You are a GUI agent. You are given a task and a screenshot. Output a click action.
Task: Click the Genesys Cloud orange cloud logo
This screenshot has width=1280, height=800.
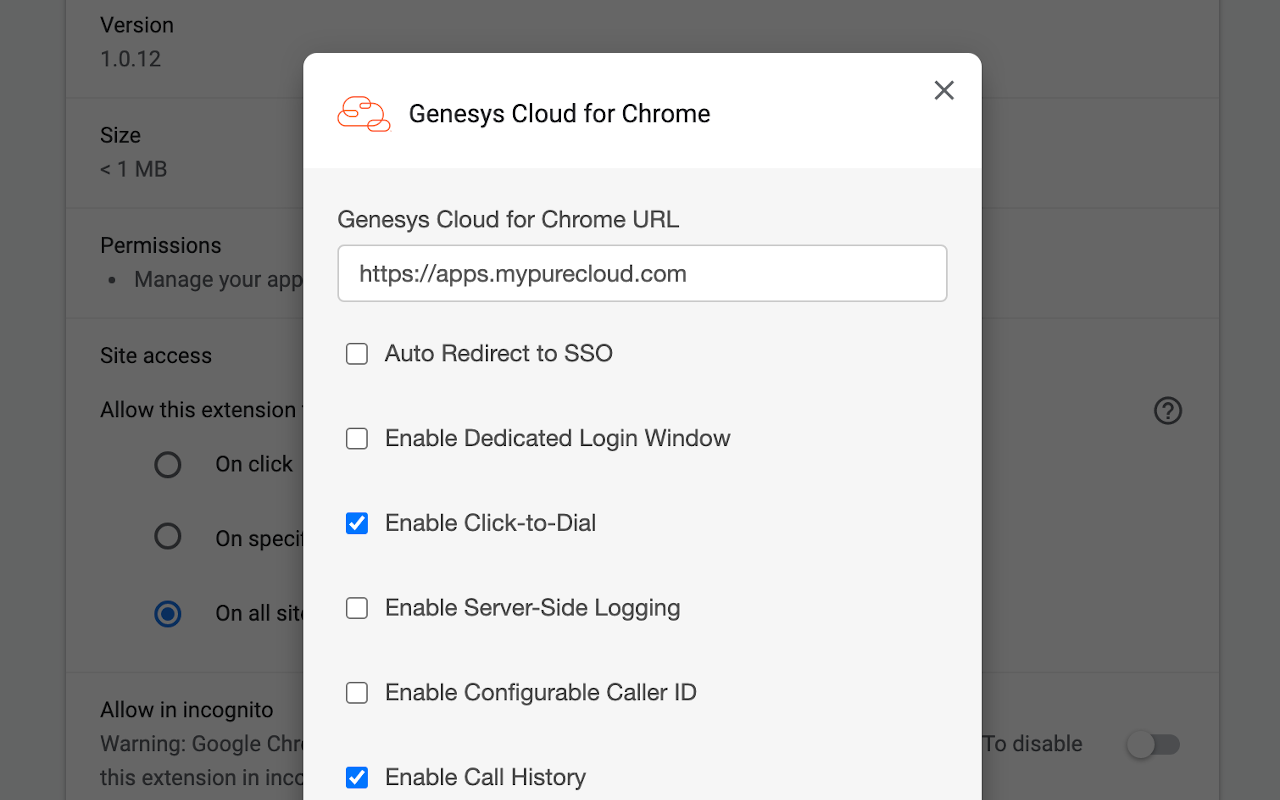(x=364, y=114)
